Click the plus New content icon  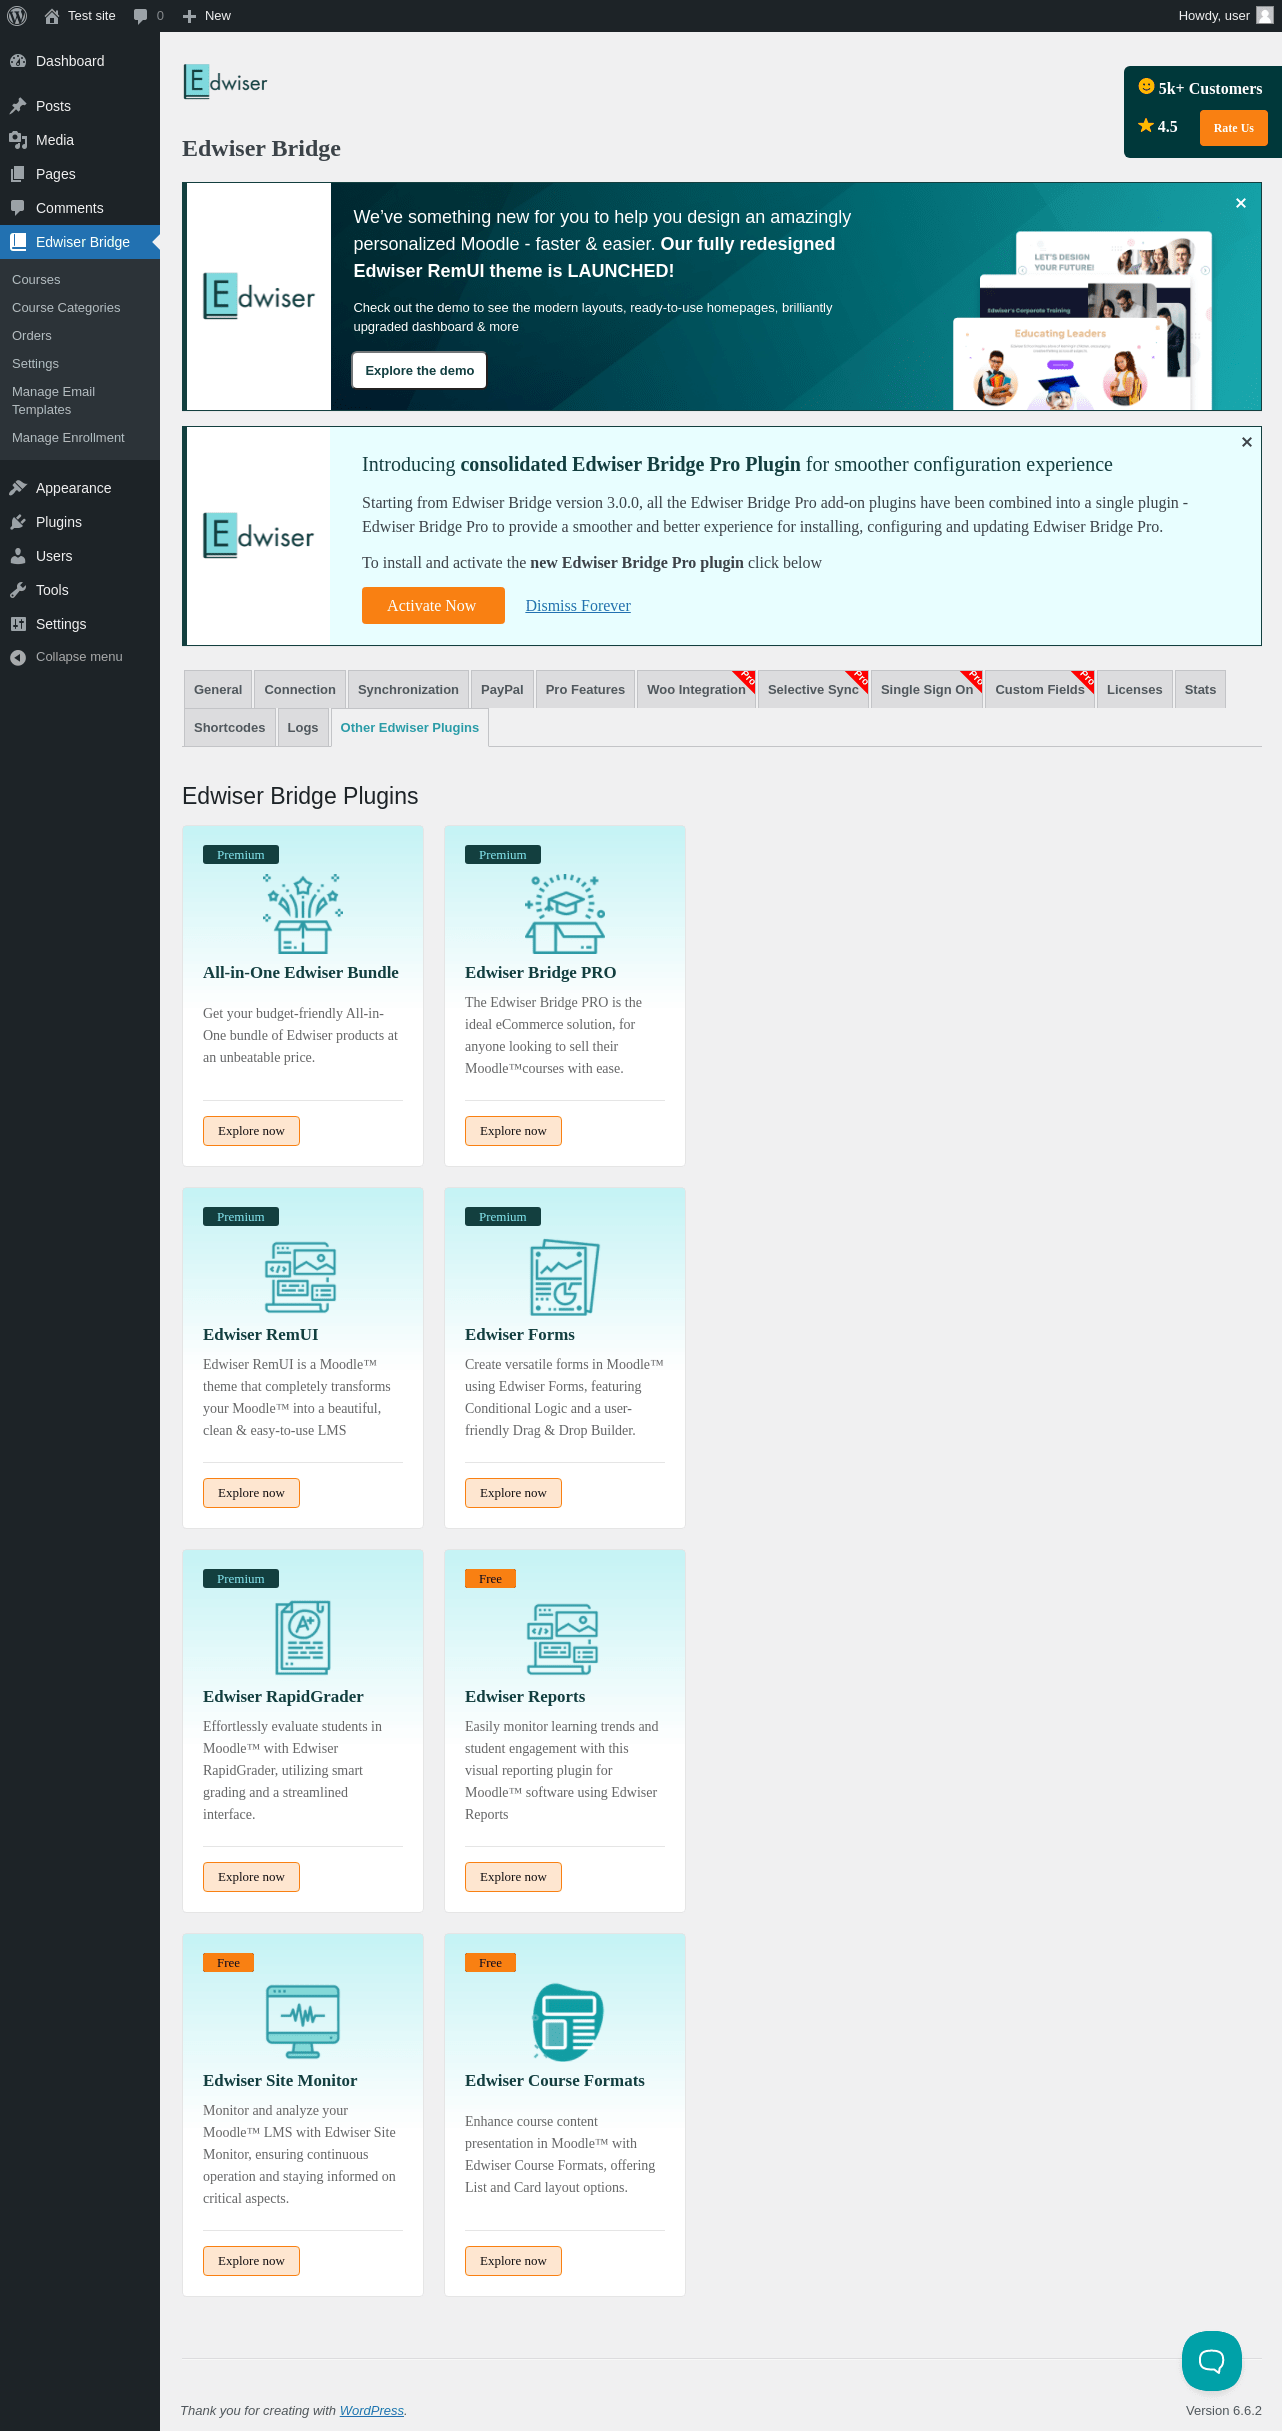(189, 16)
